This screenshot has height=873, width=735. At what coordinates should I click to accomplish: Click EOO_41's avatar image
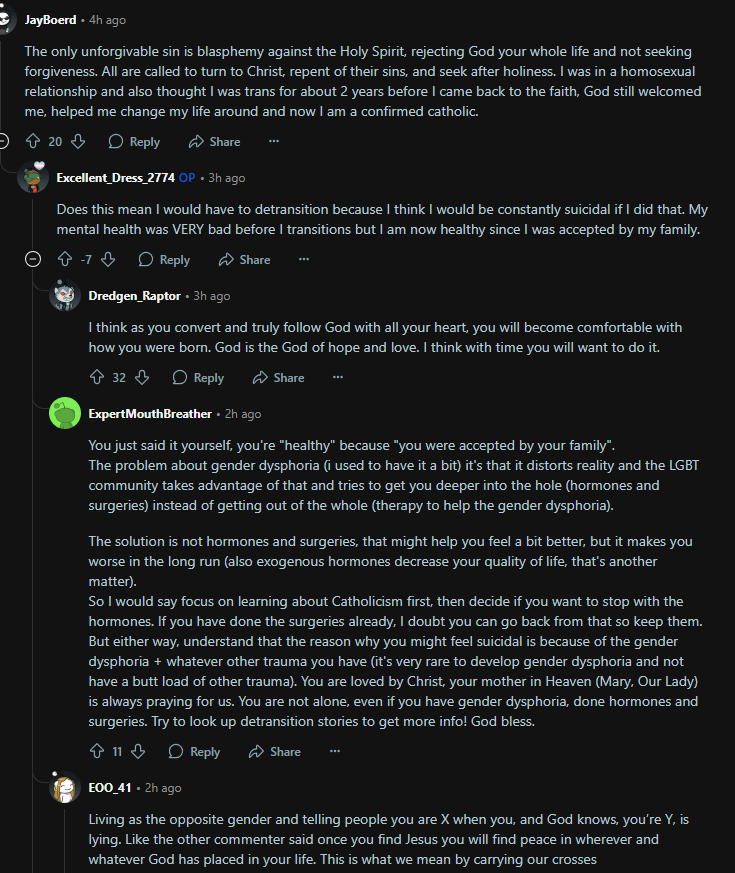coord(65,788)
